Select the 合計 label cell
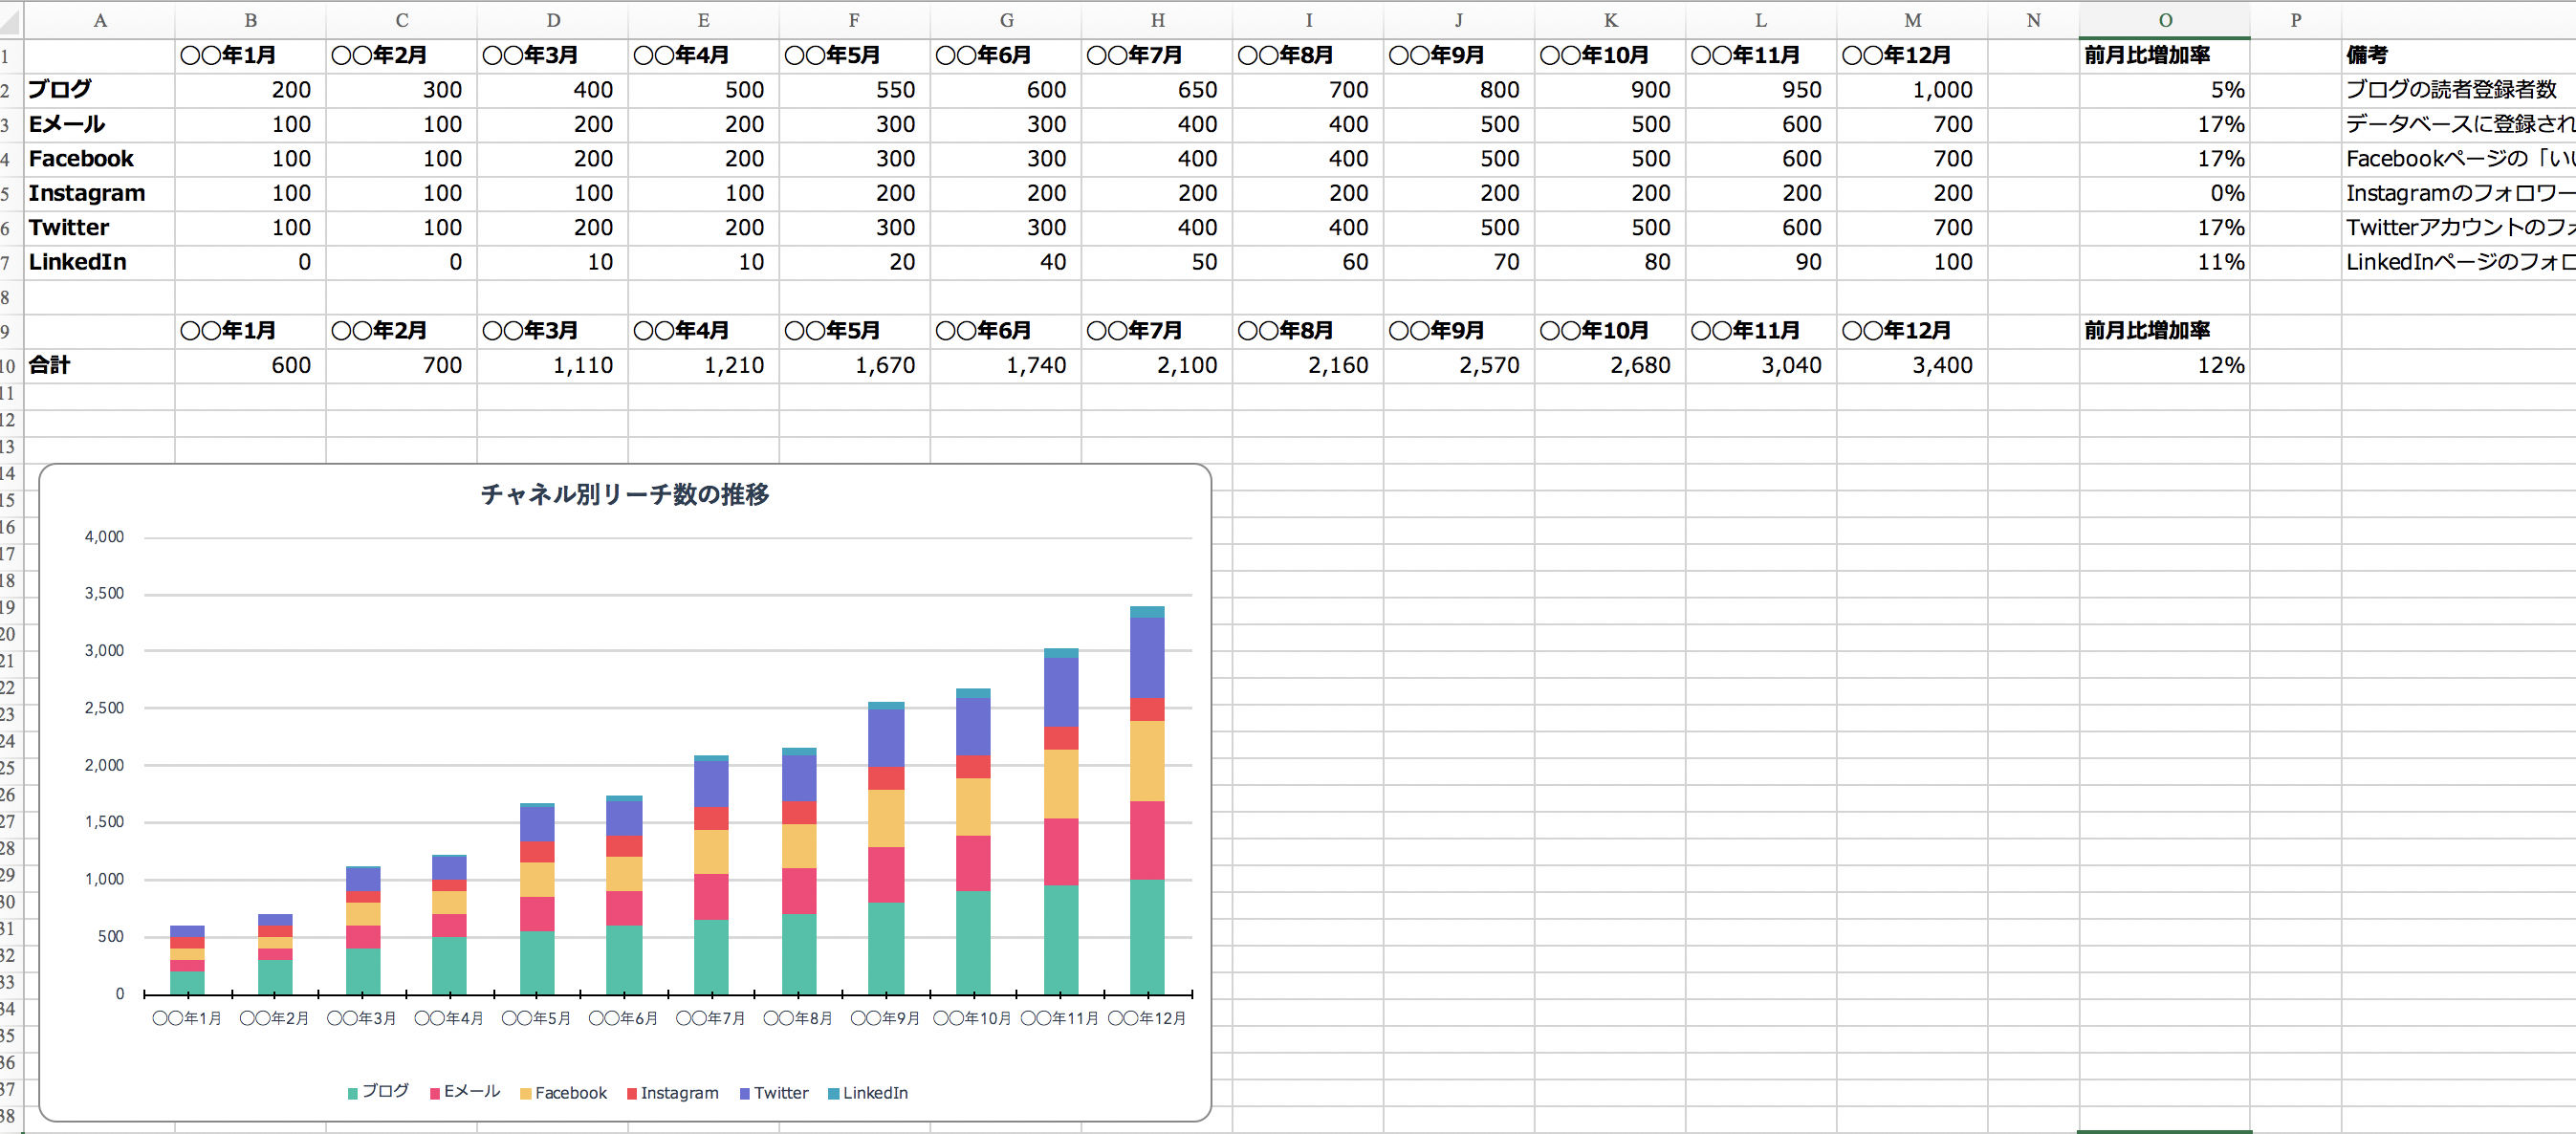 99,366
